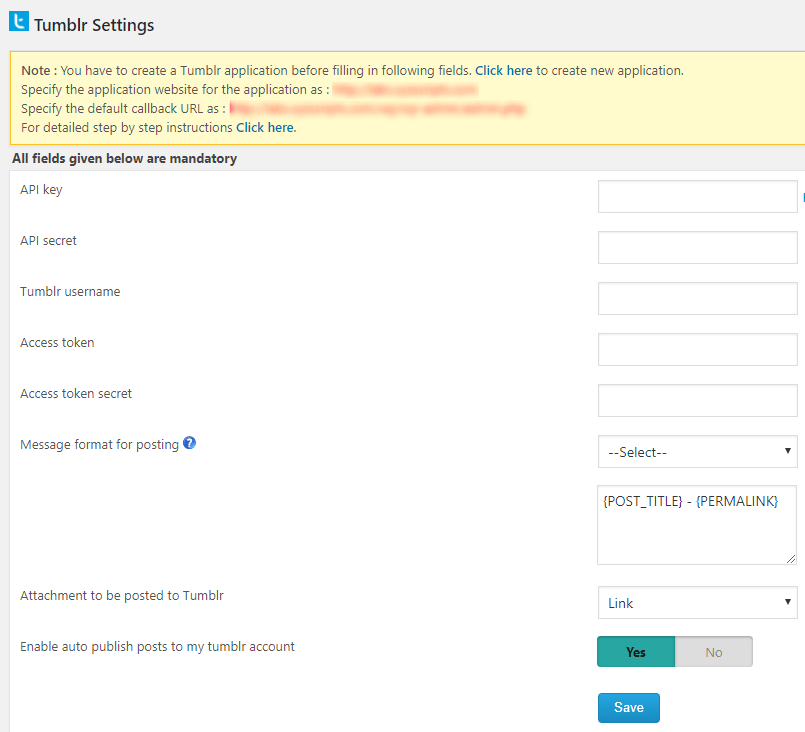Open the --Select-- message format dropdown
This screenshot has height=732, width=805.
point(697,451)
